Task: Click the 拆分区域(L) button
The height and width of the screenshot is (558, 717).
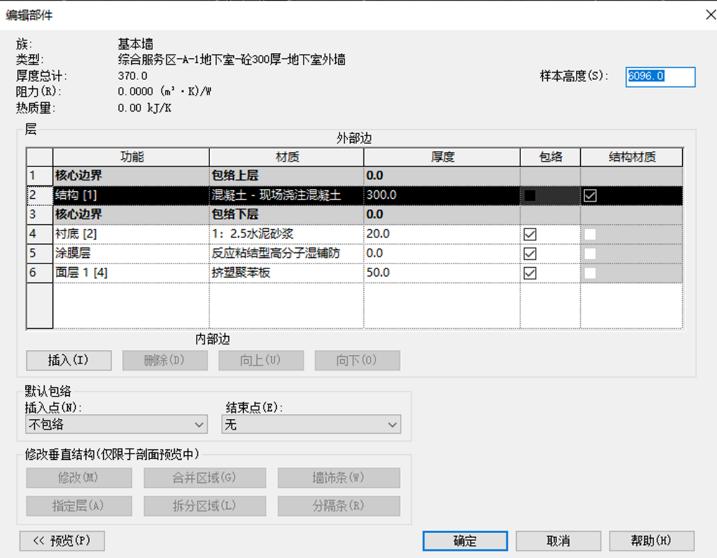Action: click(x=204, y=506)
